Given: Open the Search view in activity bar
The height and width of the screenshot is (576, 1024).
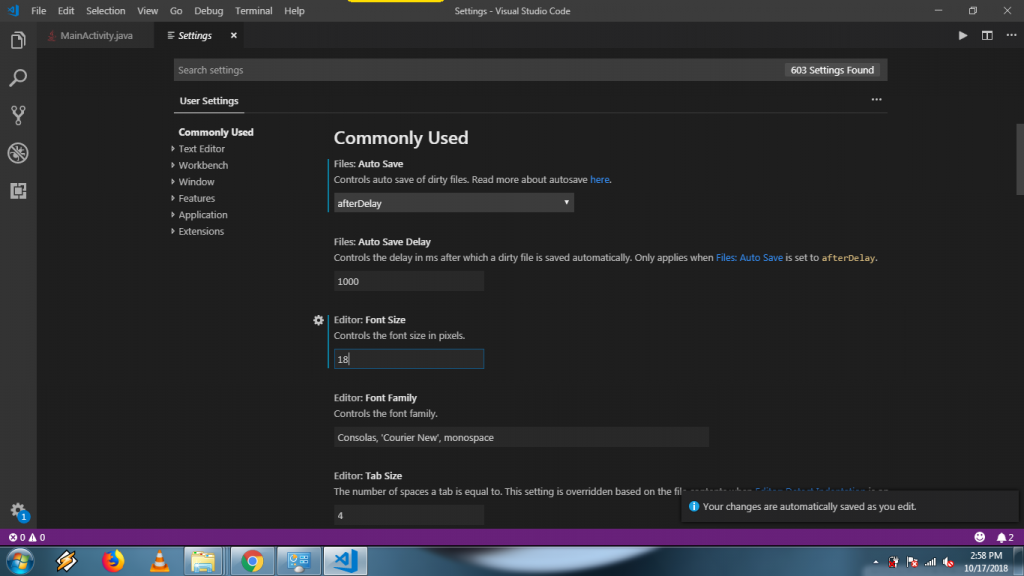Looking at the screenshot, I should coord(18,78).
